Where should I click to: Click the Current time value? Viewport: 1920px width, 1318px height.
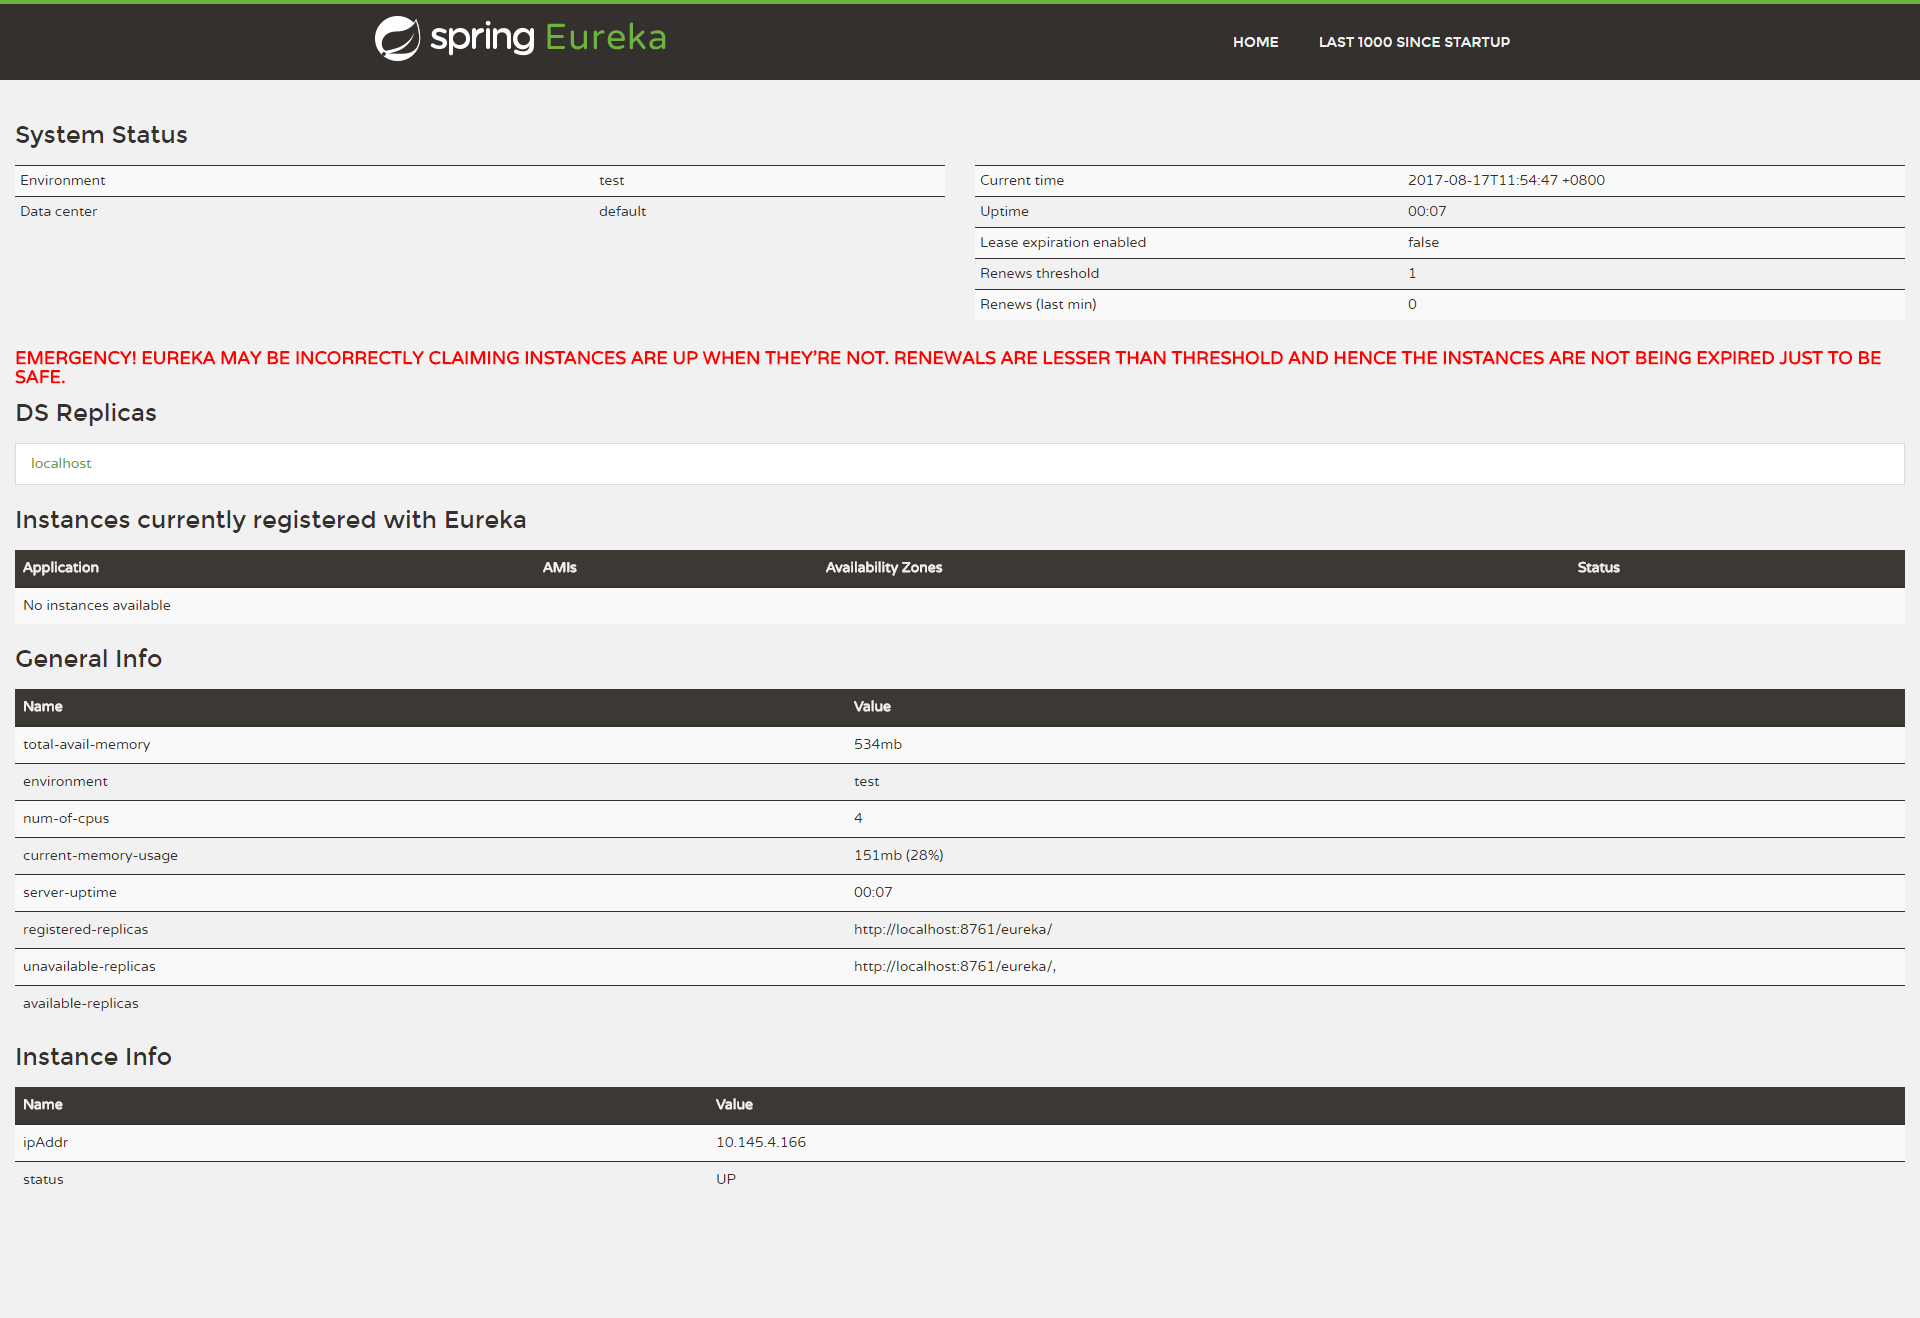pyautogui.click(x=1505, y=180)
